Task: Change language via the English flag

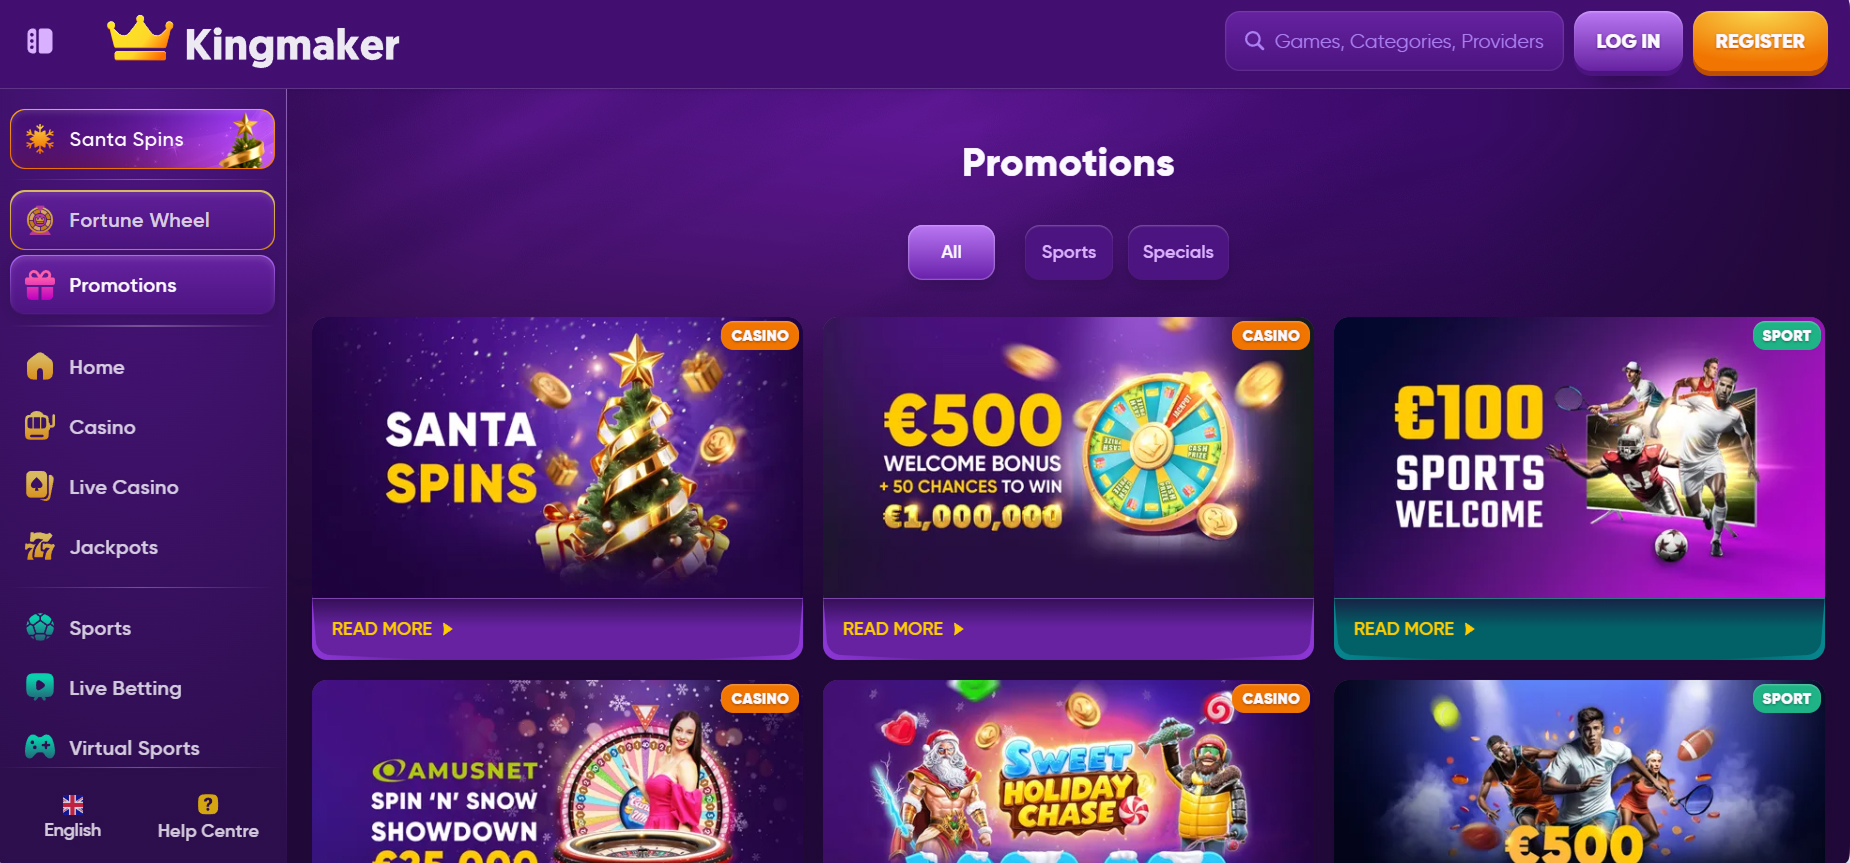Action: point(73,805)
